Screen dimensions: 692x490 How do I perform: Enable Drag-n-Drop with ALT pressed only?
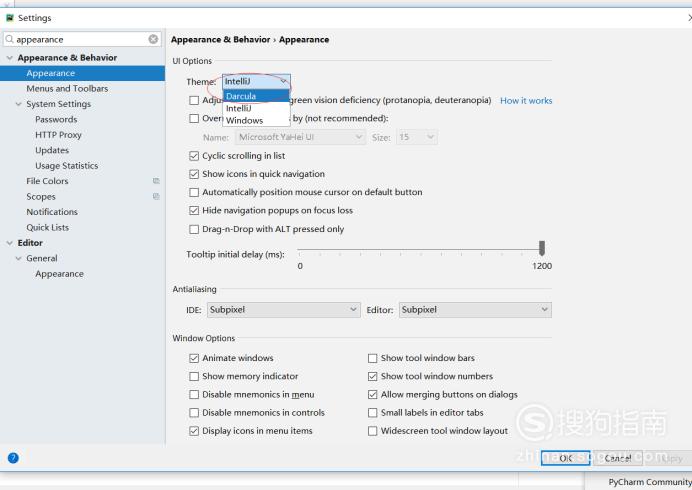pyautogui.click(x=194, y=229)
